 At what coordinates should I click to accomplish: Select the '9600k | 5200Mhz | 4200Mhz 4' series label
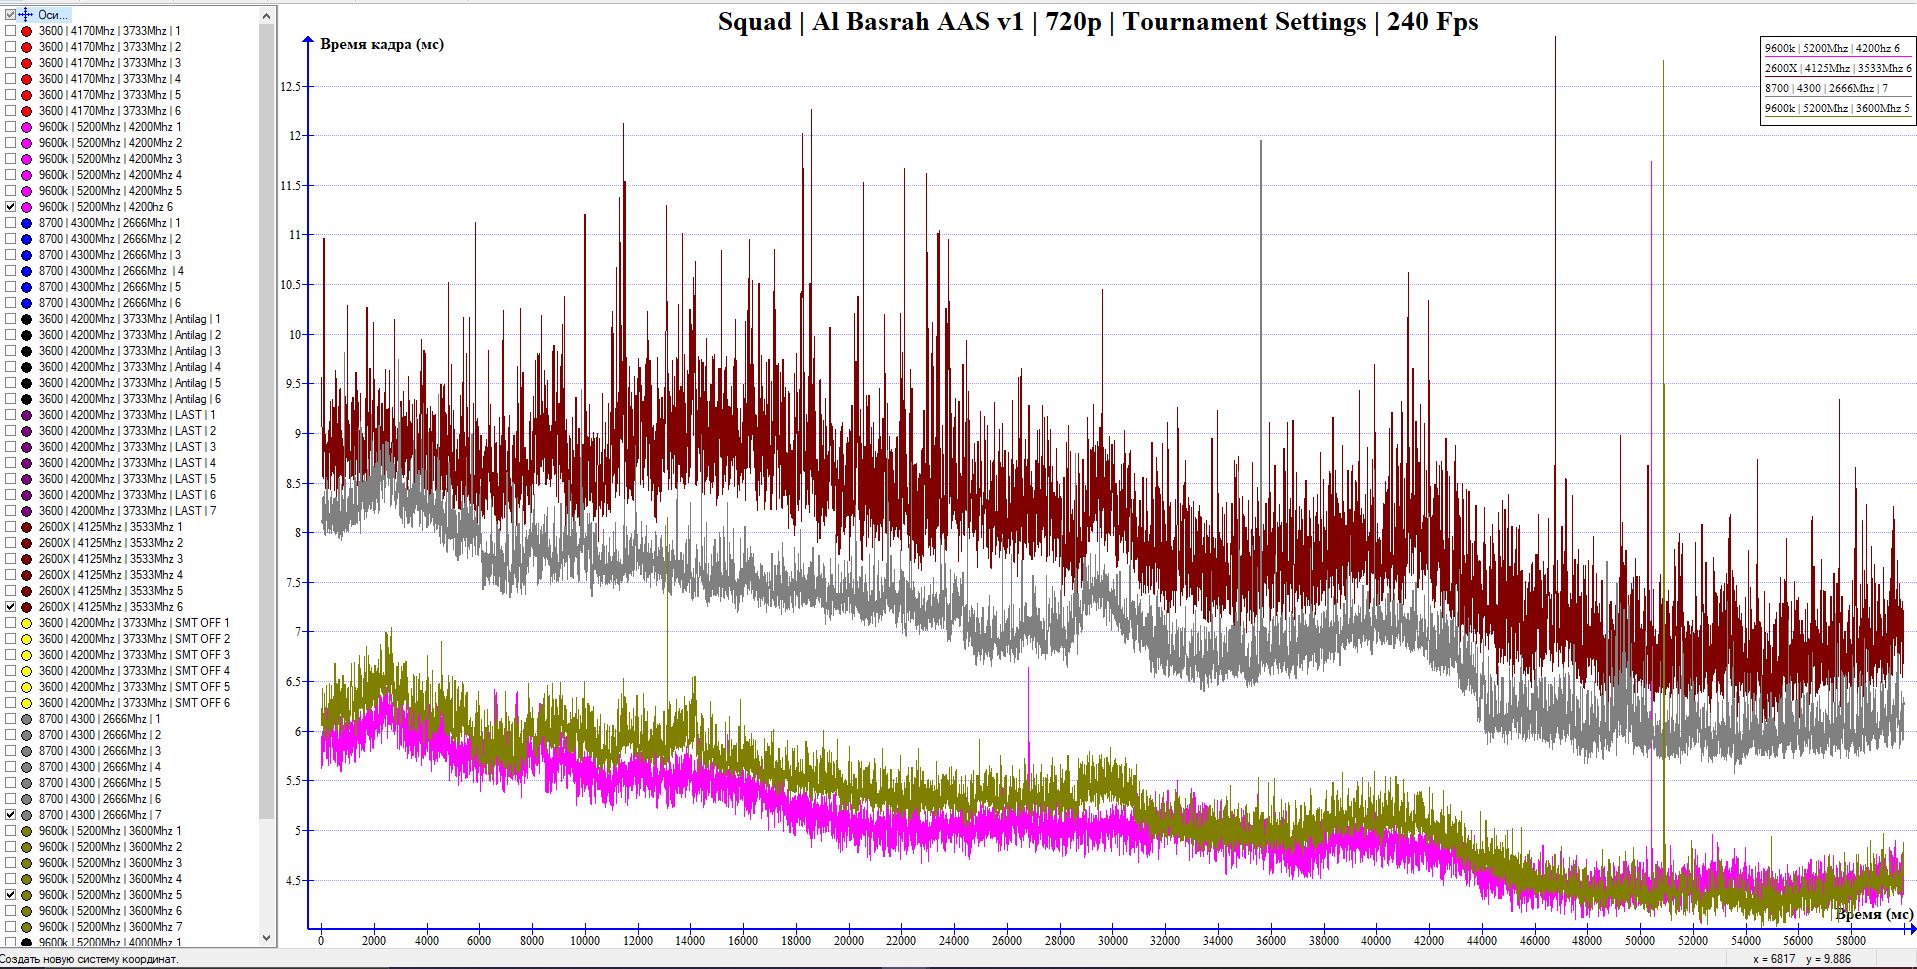[x=110, y=175]
